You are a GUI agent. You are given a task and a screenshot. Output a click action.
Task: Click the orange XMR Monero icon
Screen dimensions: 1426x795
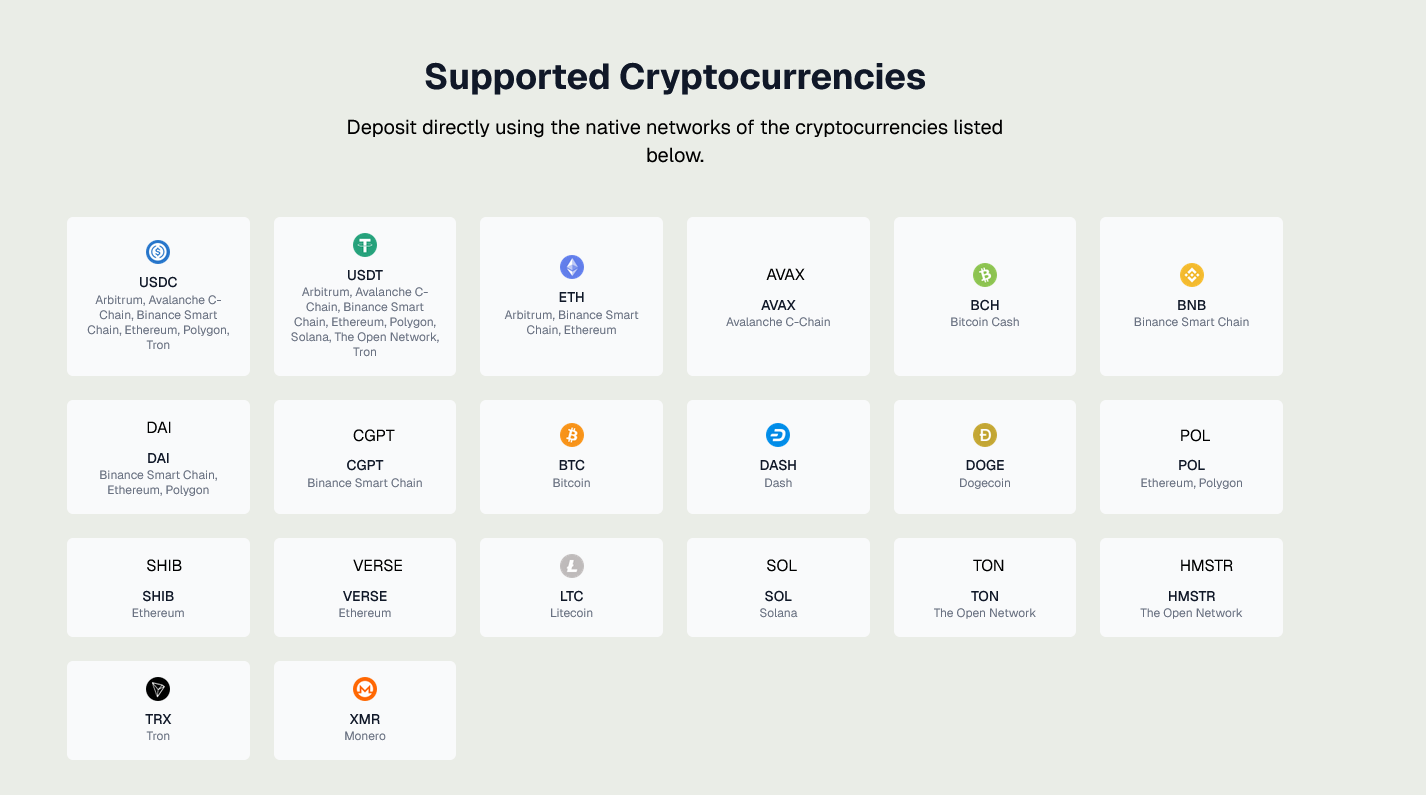pos(365,689)
